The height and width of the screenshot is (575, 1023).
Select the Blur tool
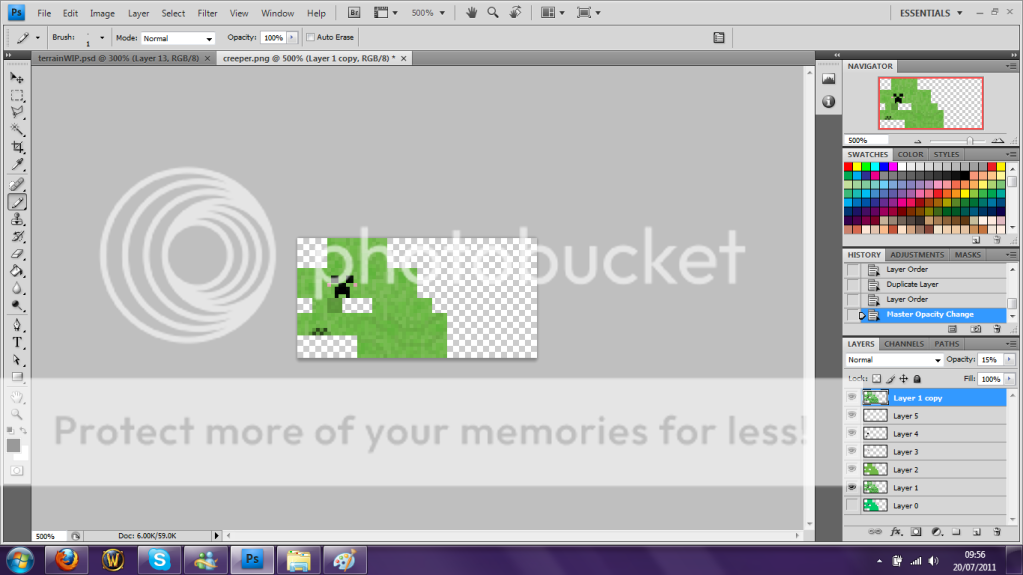click(x=17, y=288)
